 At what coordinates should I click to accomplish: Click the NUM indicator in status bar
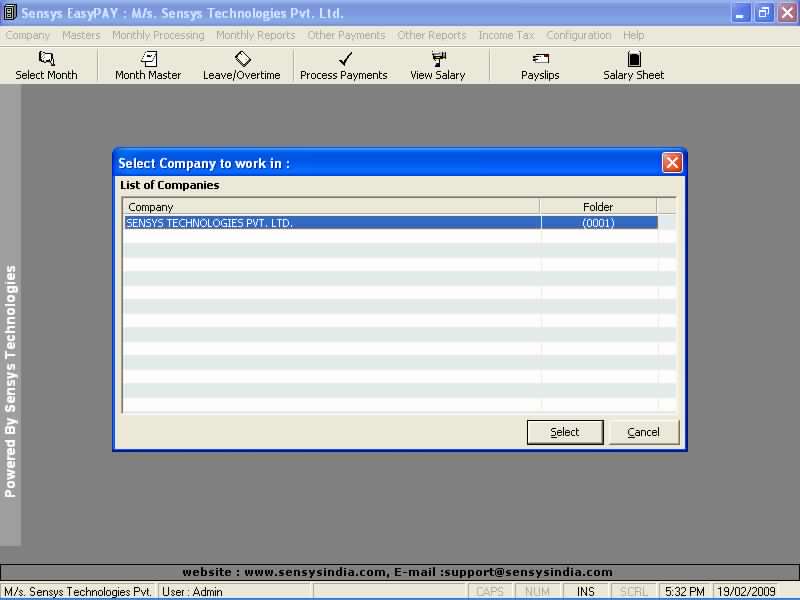click(538, 592)
